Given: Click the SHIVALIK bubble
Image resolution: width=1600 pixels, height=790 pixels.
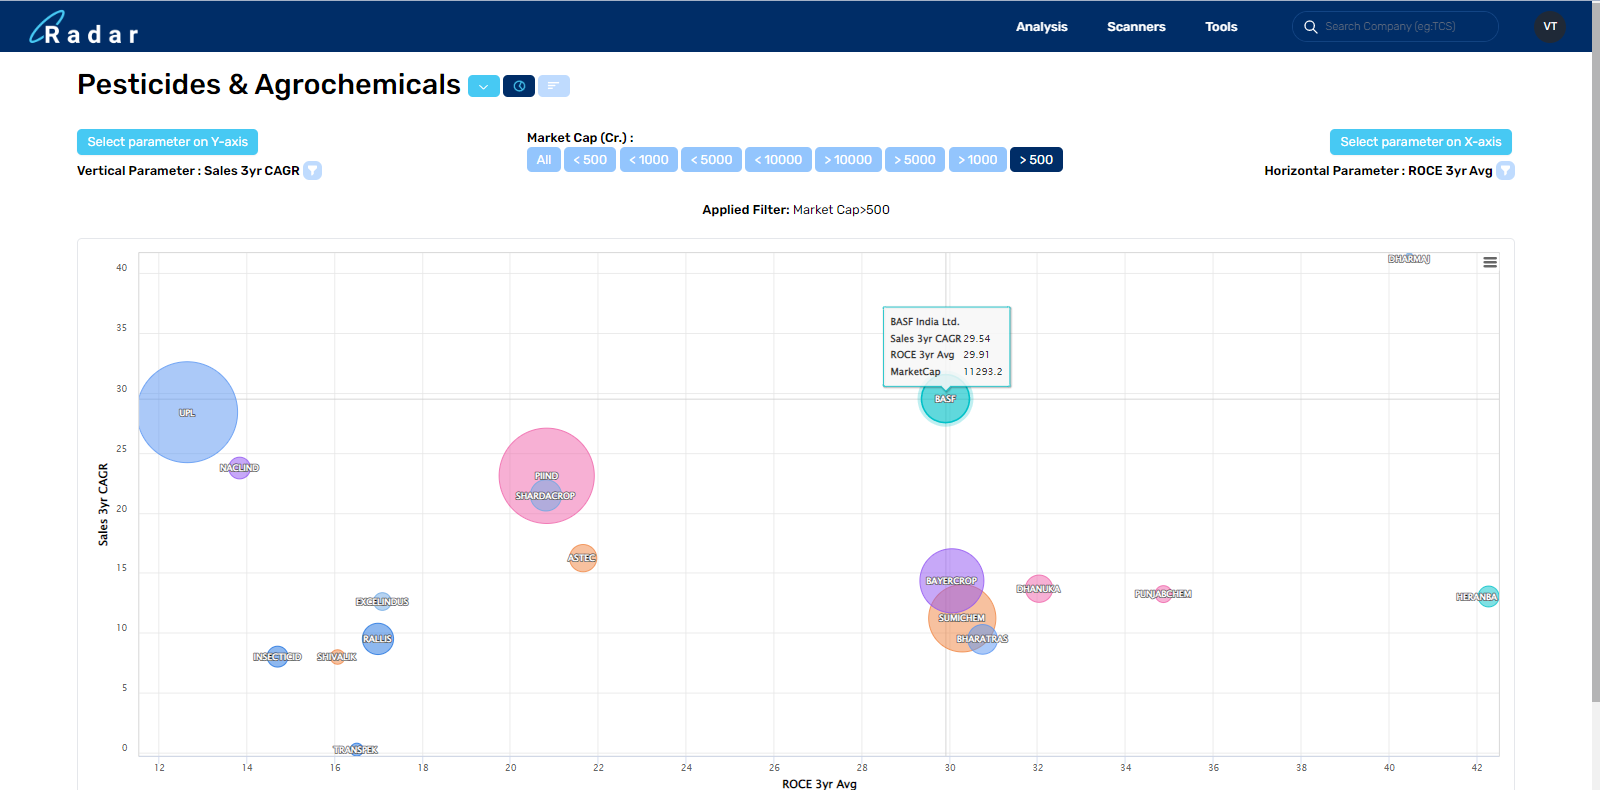Looking at the screenshot, I should pos(337,657).
